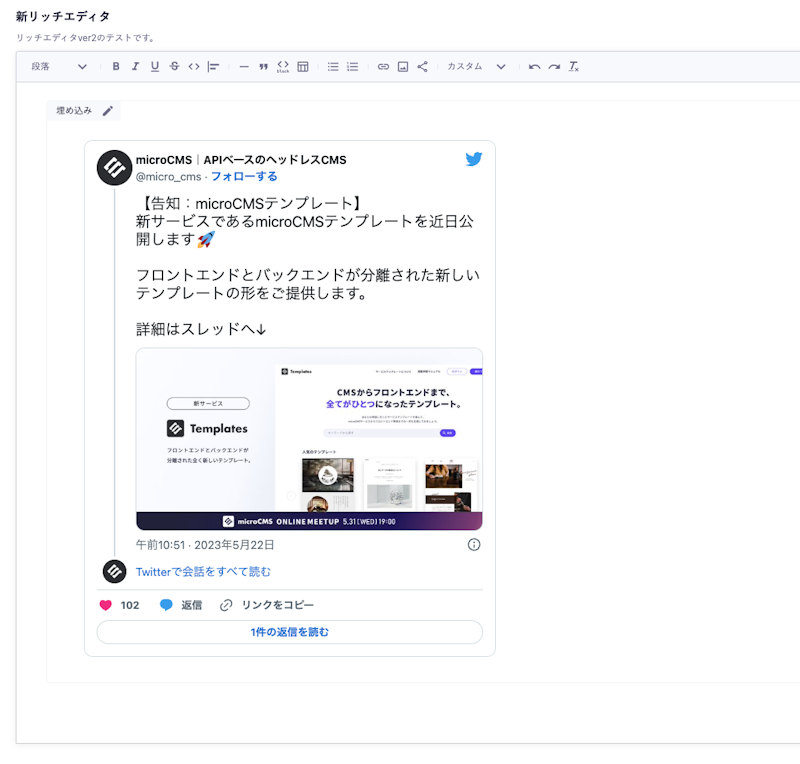Toggle the bulleted list
This screenshot has width=800, height=764.
[x=332, y=67]
